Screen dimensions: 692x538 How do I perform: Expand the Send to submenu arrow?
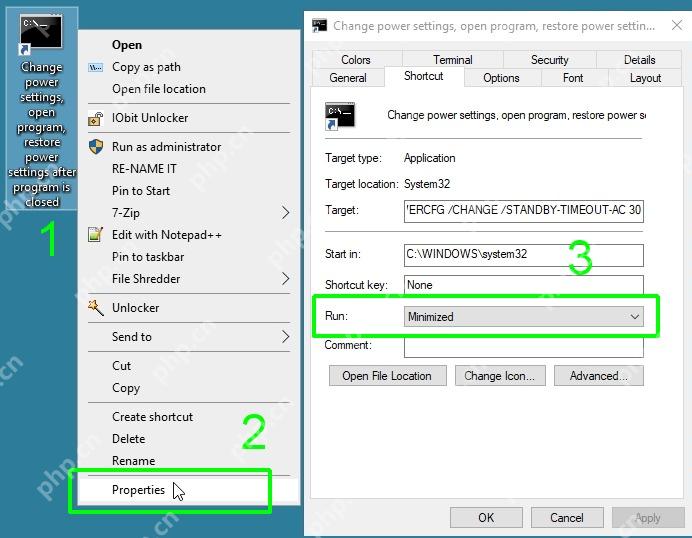pos(286,337)
